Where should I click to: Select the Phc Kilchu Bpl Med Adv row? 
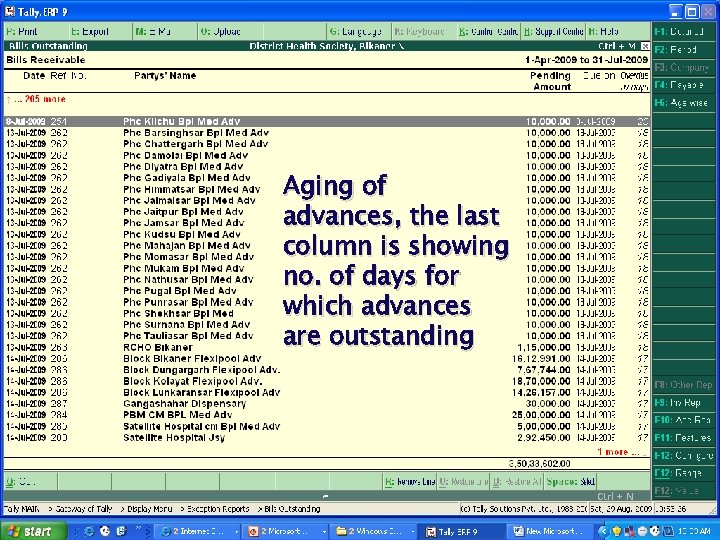click(326, 122)
